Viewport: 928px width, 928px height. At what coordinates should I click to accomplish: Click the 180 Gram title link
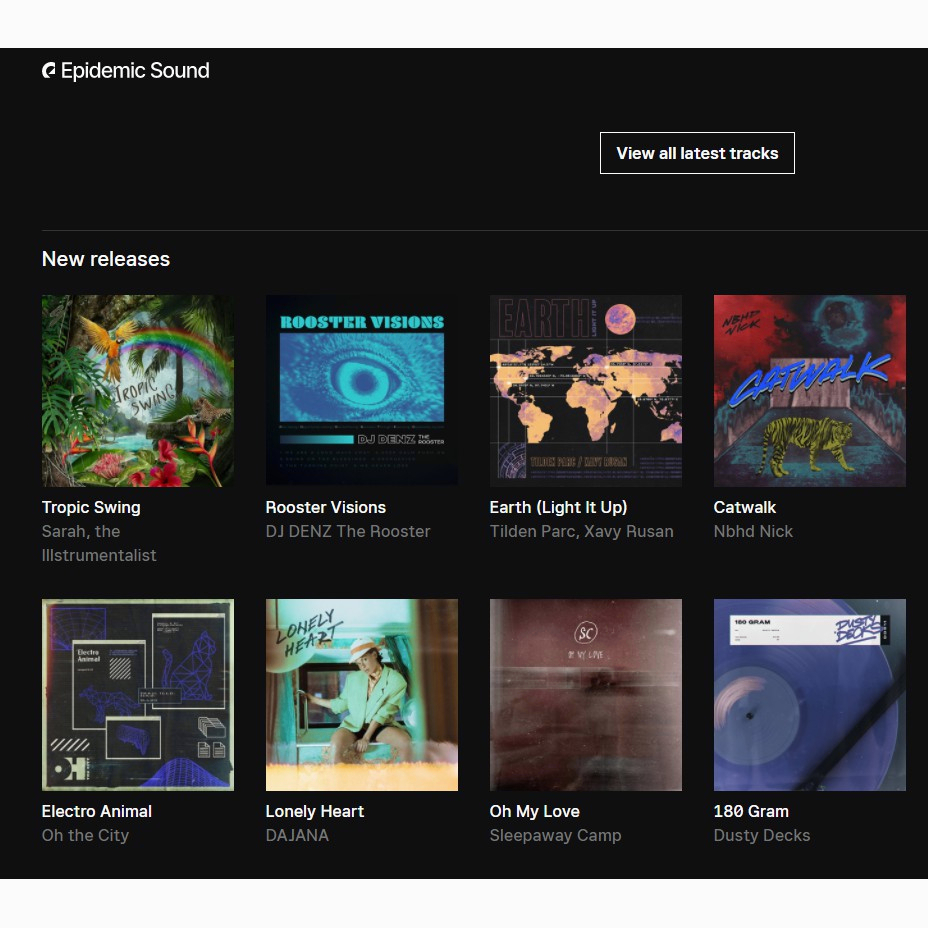coord(751,811)
